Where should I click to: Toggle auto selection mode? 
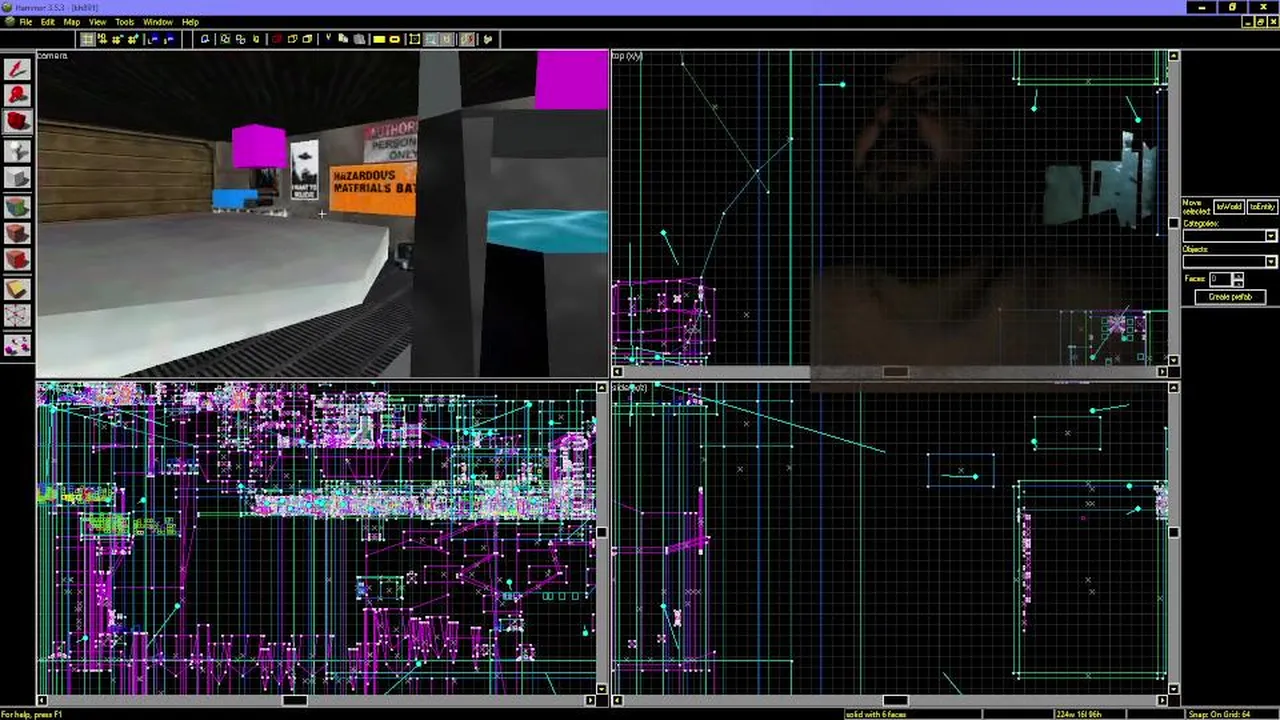[430, 39]
